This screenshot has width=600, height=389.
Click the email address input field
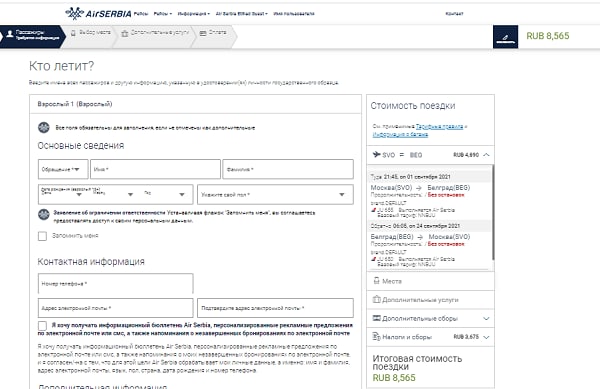tap(116, 308)
